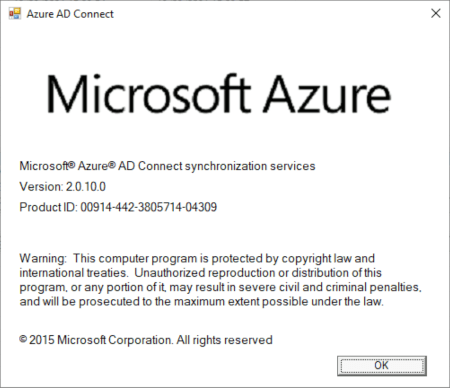Click the 2015 Microsoft Corporation text
The image size is (450, 388).
coord(101,340)
